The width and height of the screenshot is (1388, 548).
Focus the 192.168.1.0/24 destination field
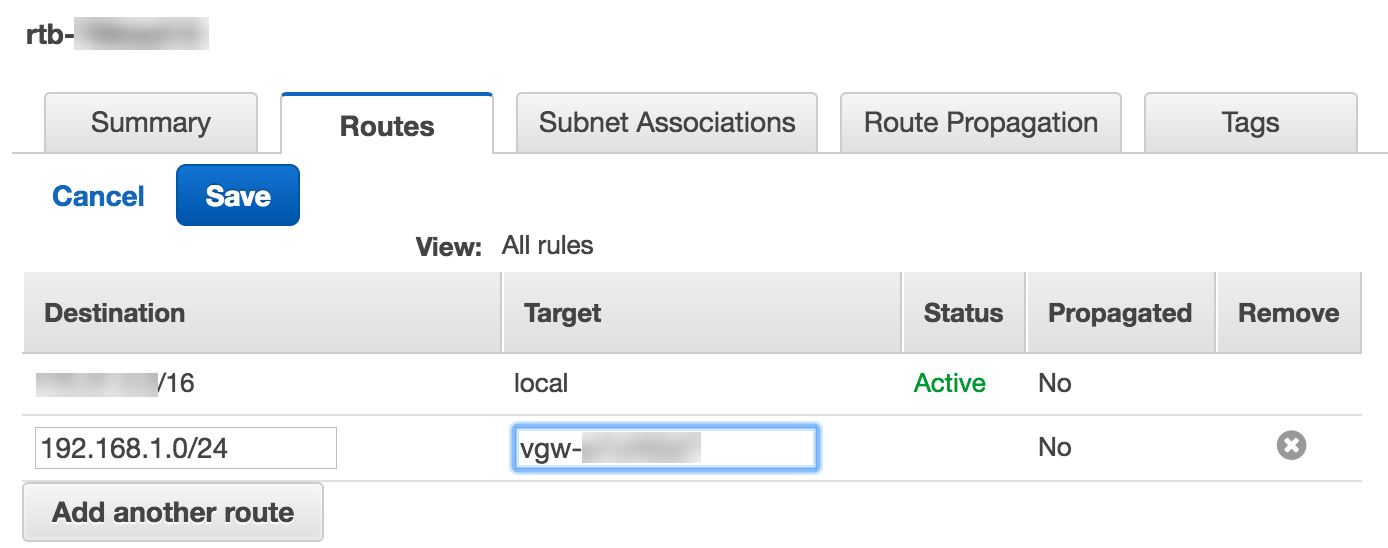coord(186,448)
